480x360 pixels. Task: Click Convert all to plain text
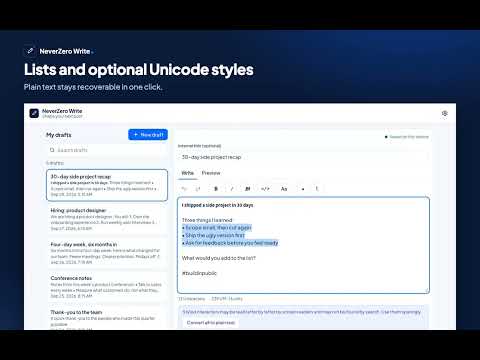pyautogui.click(x=211, y=323)
